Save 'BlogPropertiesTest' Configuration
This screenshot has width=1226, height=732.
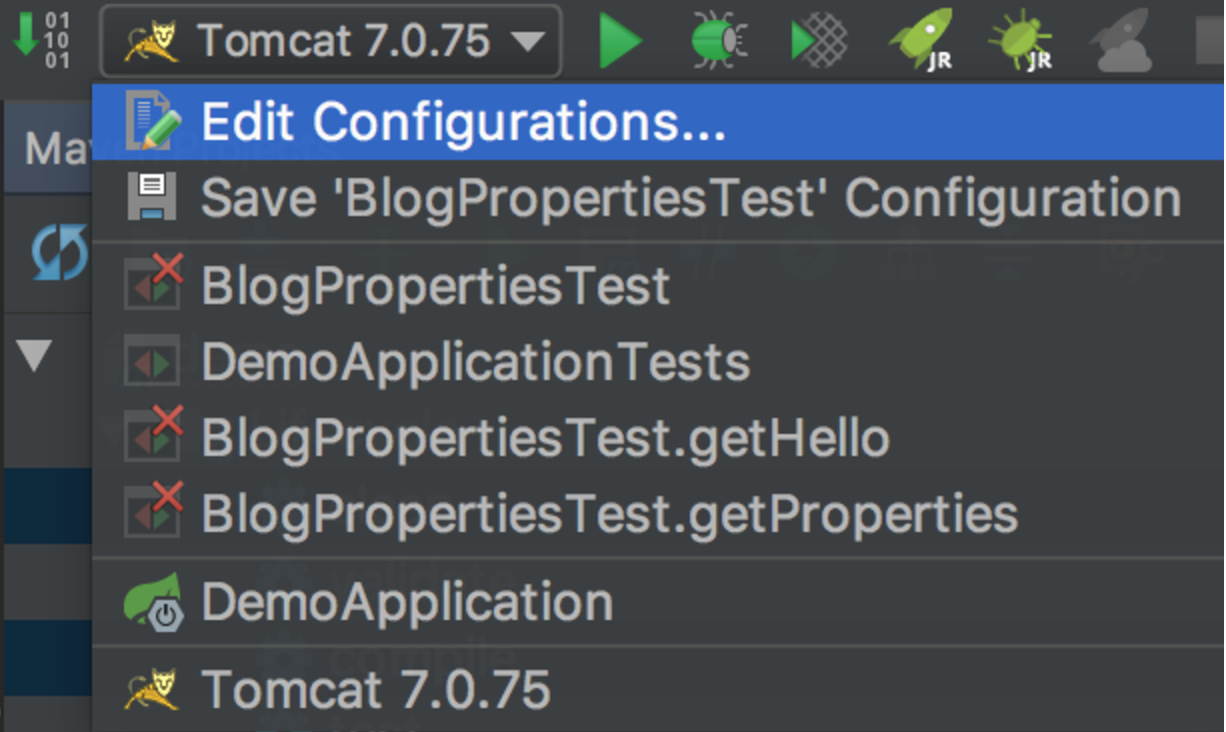(690, 198)
